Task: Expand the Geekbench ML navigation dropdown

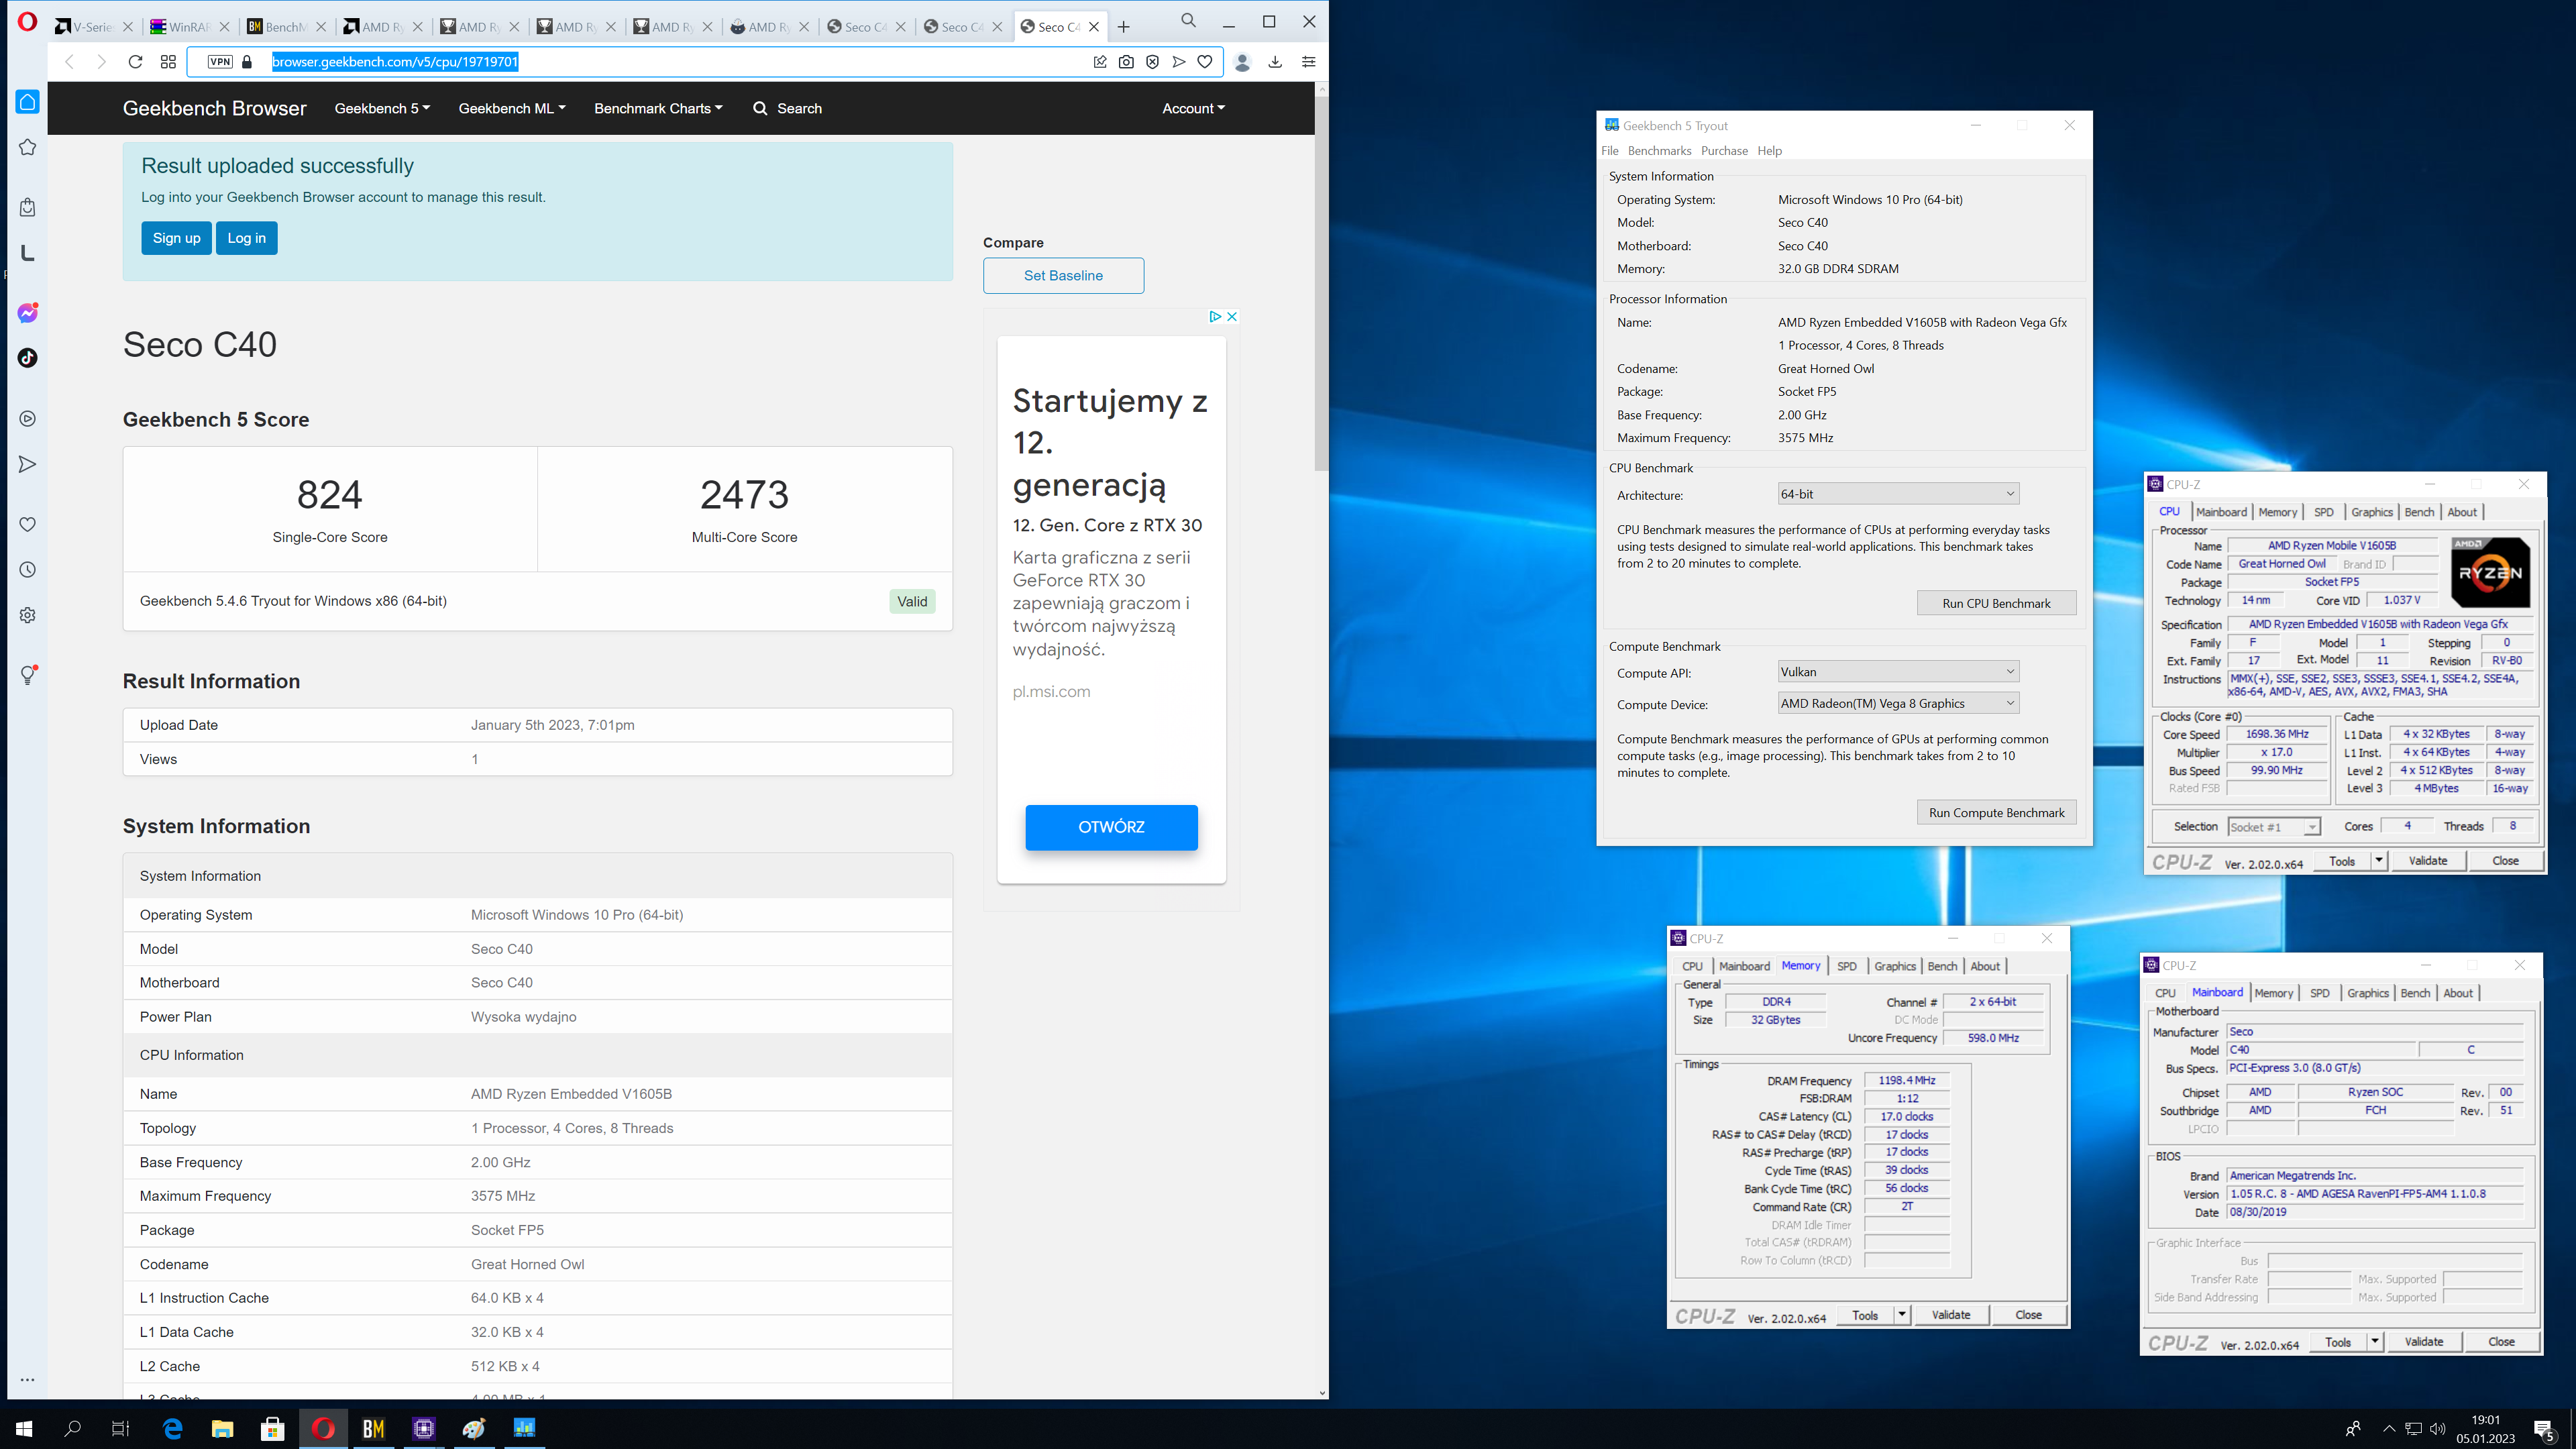Action: click(512, 108)
